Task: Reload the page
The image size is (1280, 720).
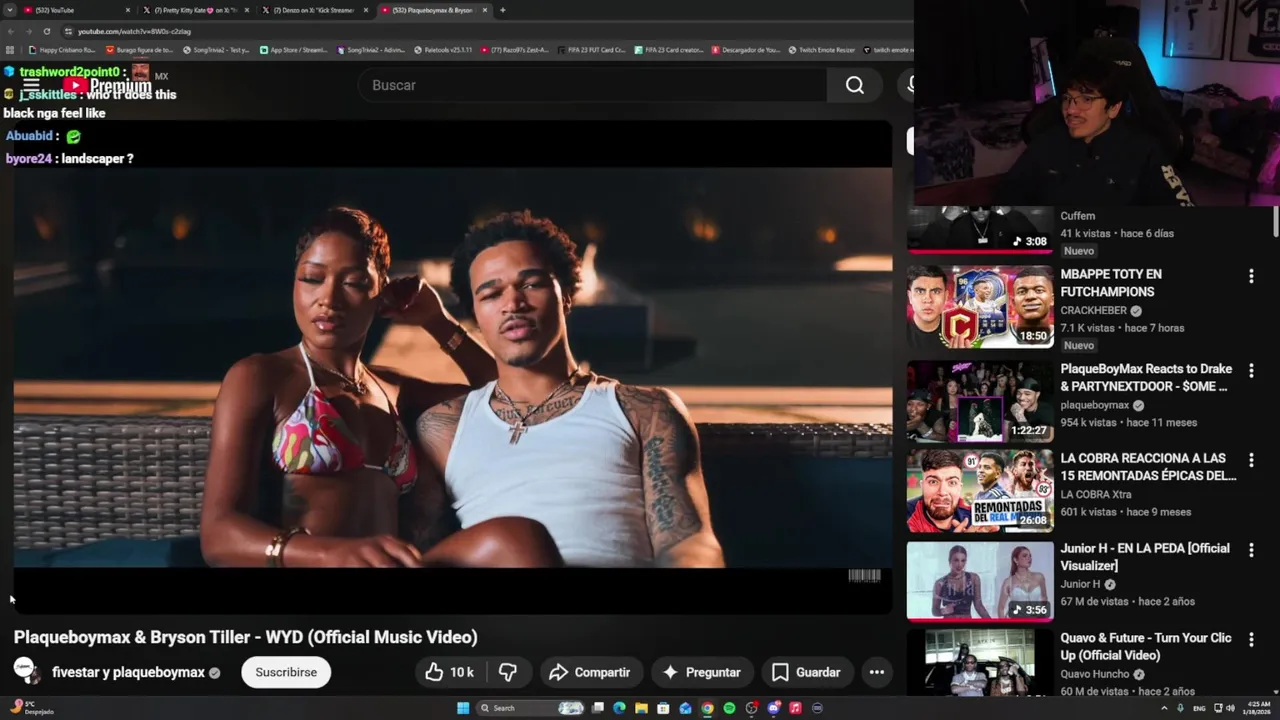Action: pyautogui.click(x=46, y=31)
